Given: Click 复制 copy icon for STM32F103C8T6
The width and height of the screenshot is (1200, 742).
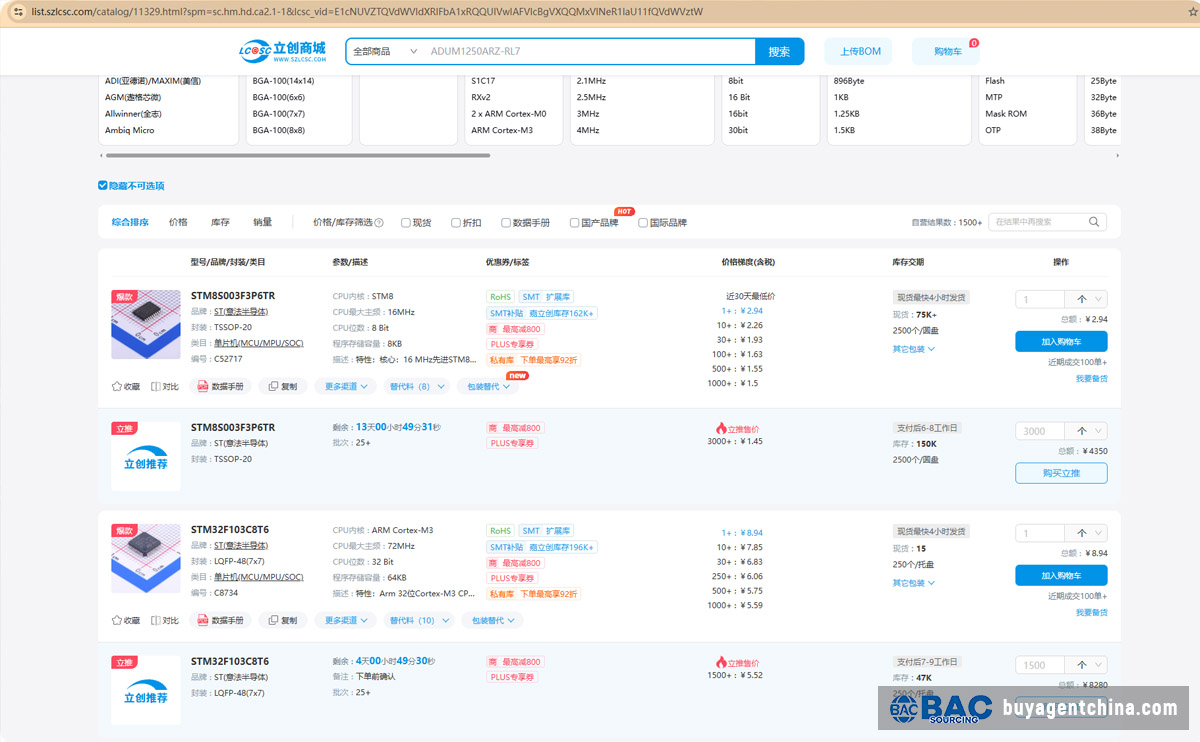Looking at the screenshot, I should (x=282, y=620).
